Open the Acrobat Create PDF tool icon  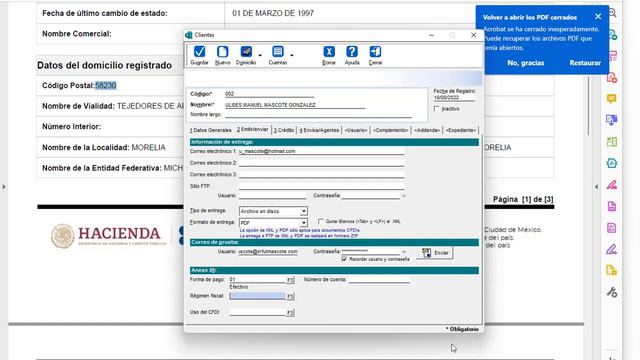point(611,78)
